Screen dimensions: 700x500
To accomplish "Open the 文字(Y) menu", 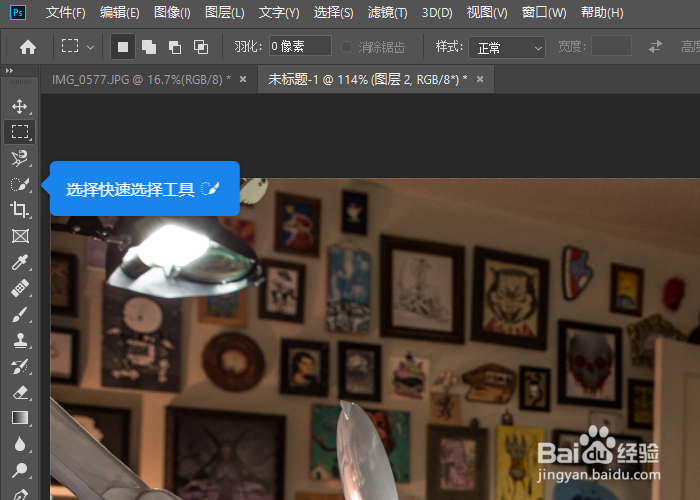I will coord(279,12).
